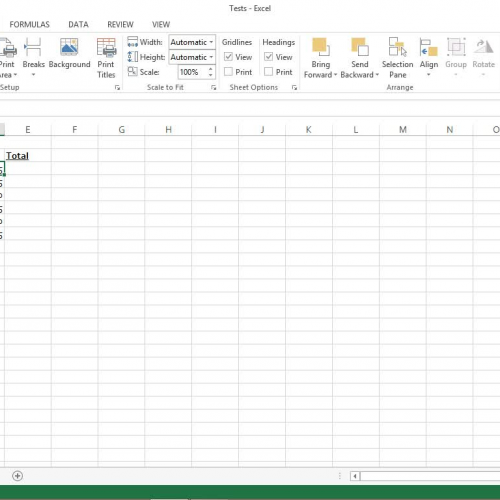
Task: Enable Headings Print checkbox
Action: point(268,72)
